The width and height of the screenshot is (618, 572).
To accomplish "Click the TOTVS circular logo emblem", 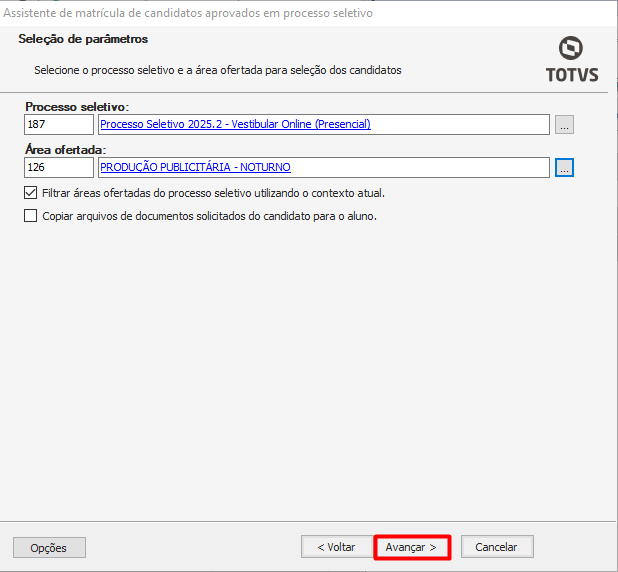I will pos(572,48).
